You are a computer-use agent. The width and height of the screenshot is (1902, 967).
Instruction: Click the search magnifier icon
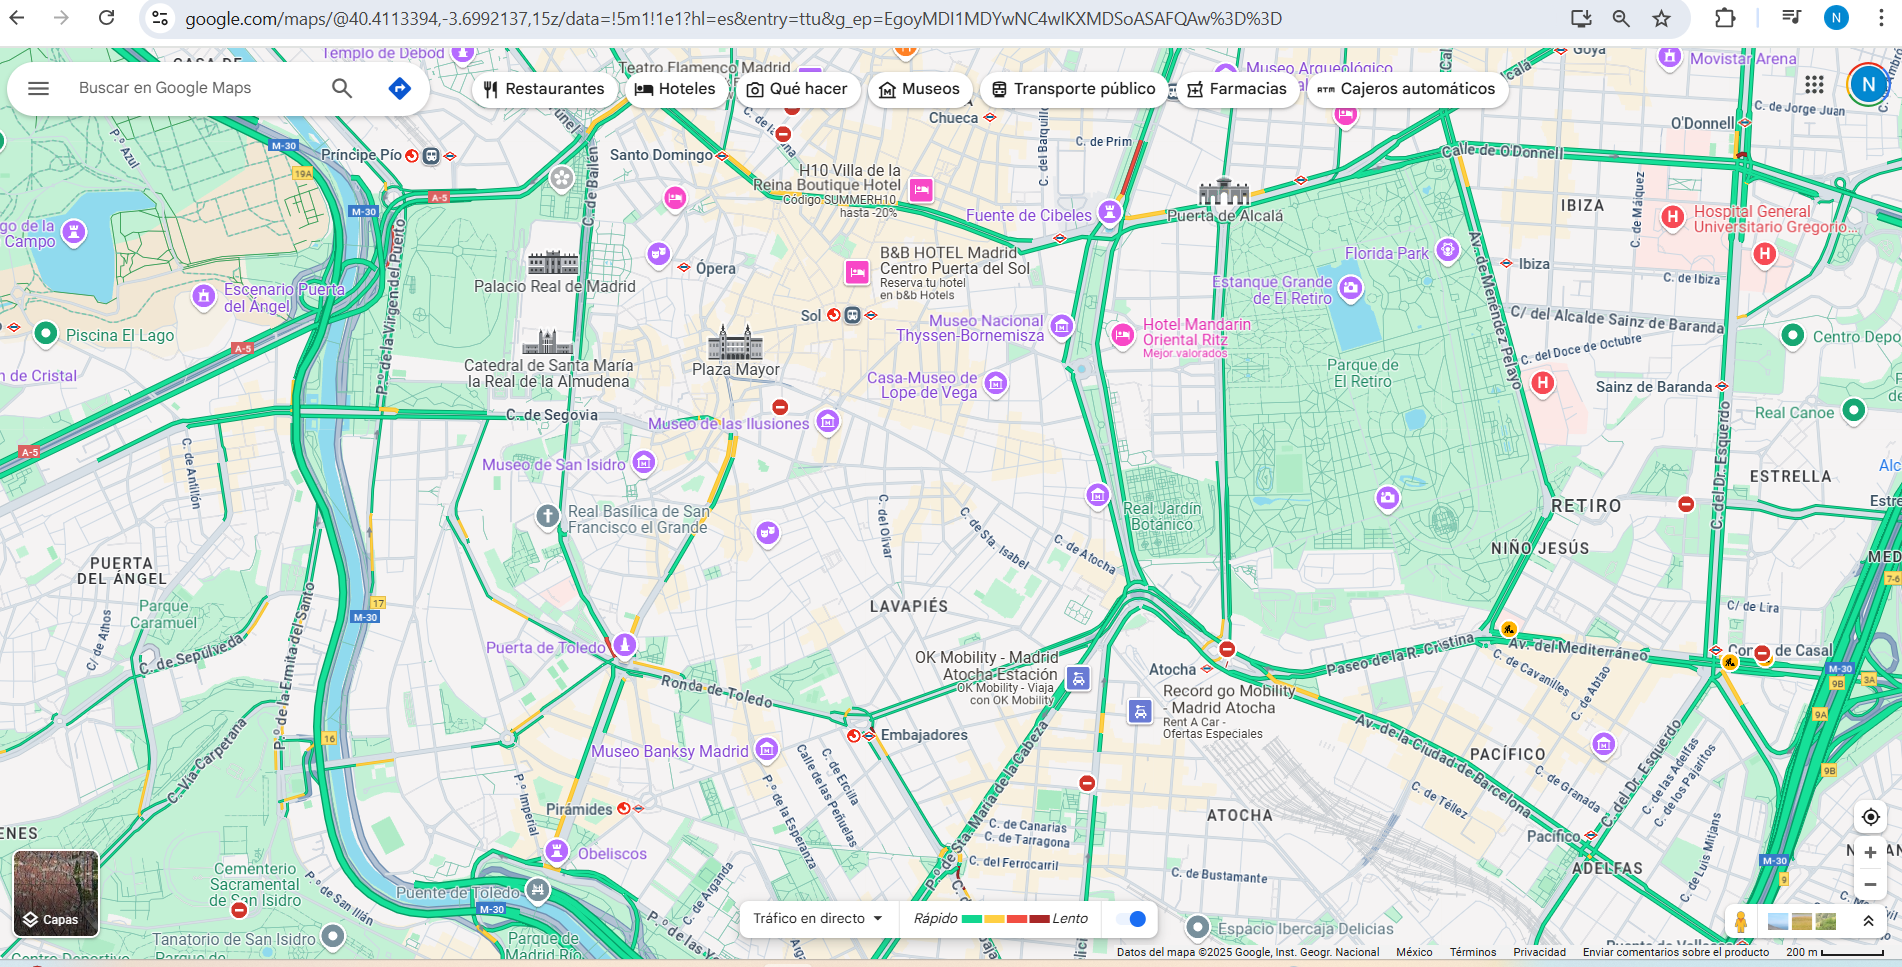pyautogui.click(x=342, y=88)
